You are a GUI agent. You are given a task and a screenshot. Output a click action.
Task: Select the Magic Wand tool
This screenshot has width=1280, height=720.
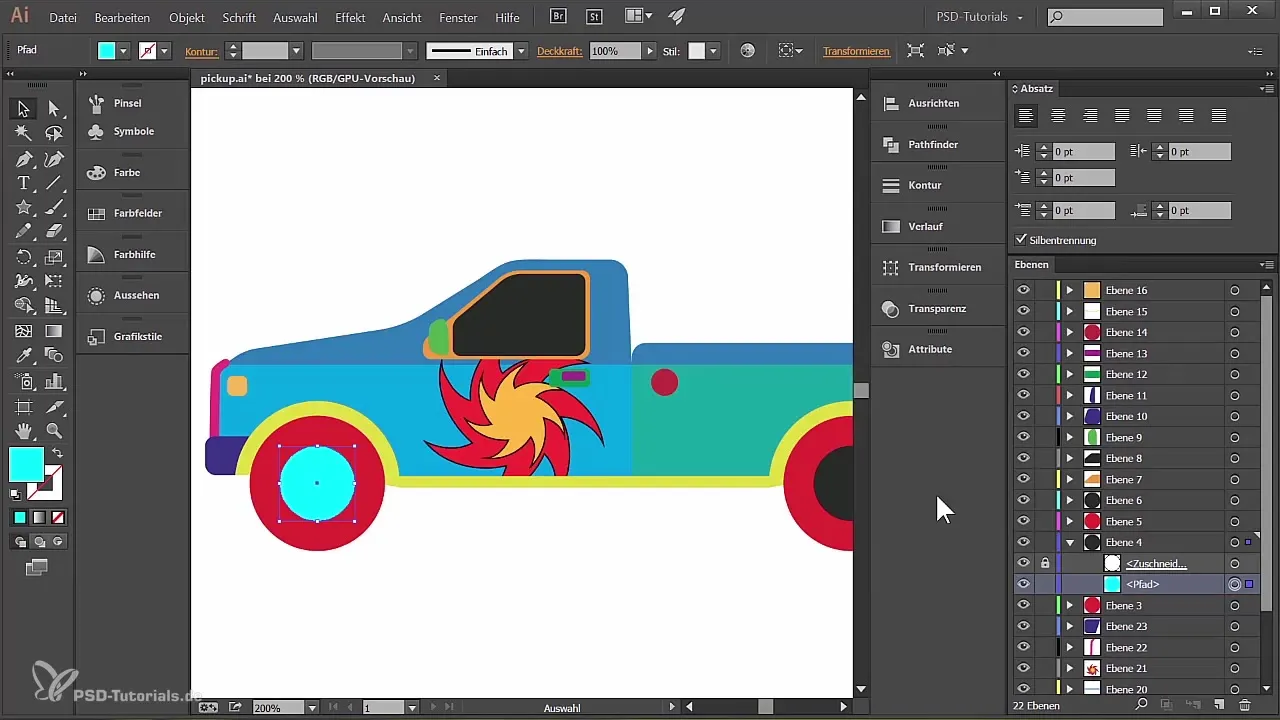click(x=24, y=133)
